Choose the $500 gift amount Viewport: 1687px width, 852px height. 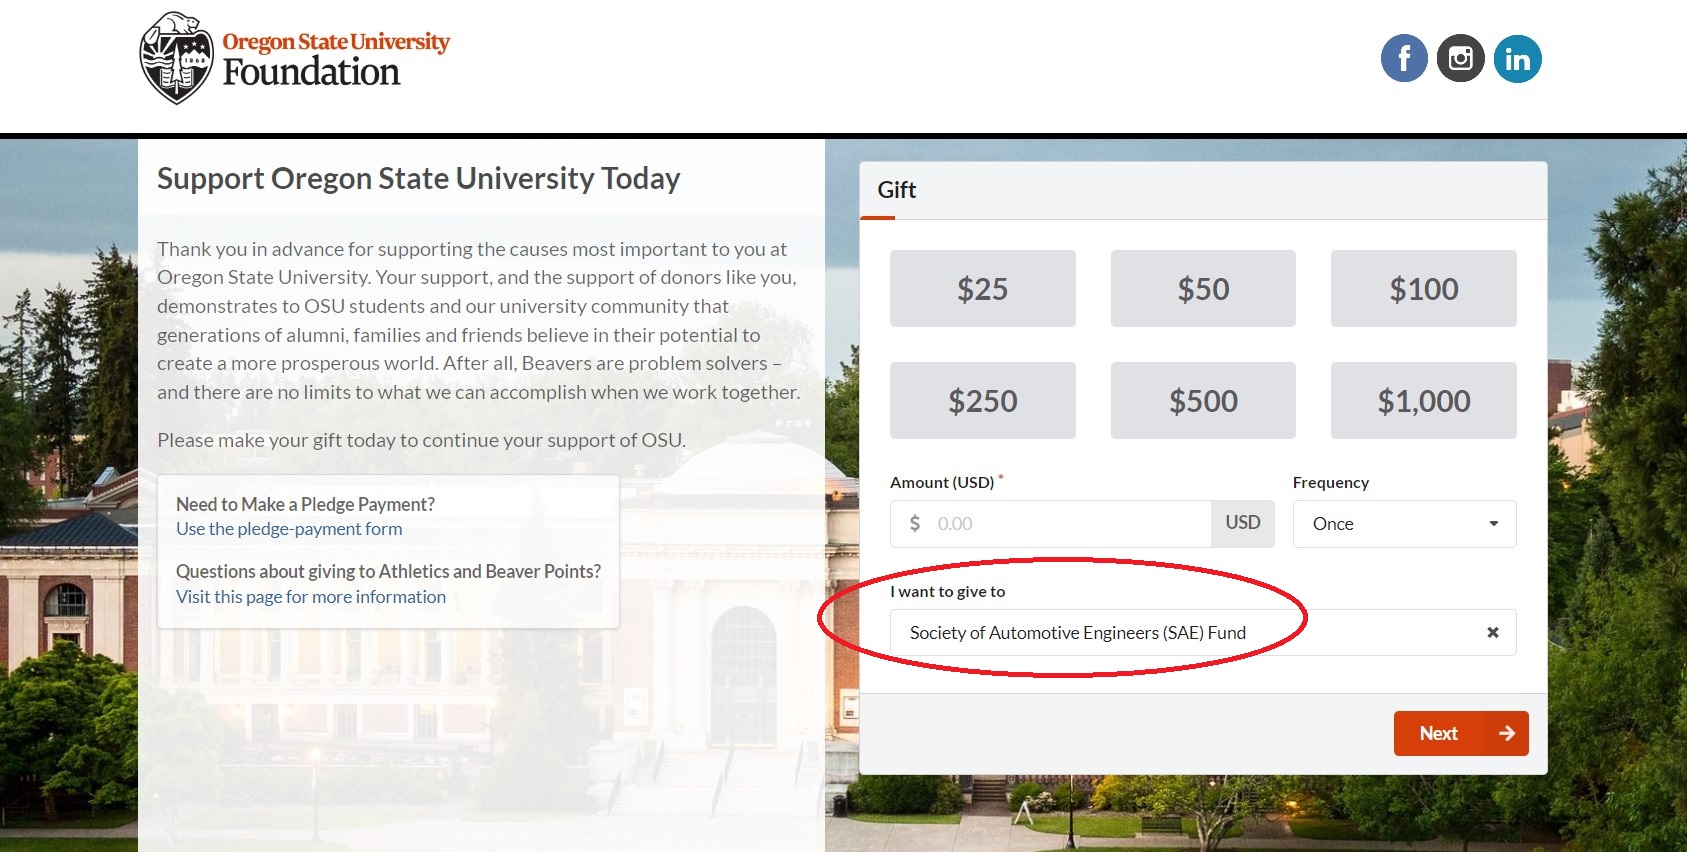click(x=1203, y=401)
